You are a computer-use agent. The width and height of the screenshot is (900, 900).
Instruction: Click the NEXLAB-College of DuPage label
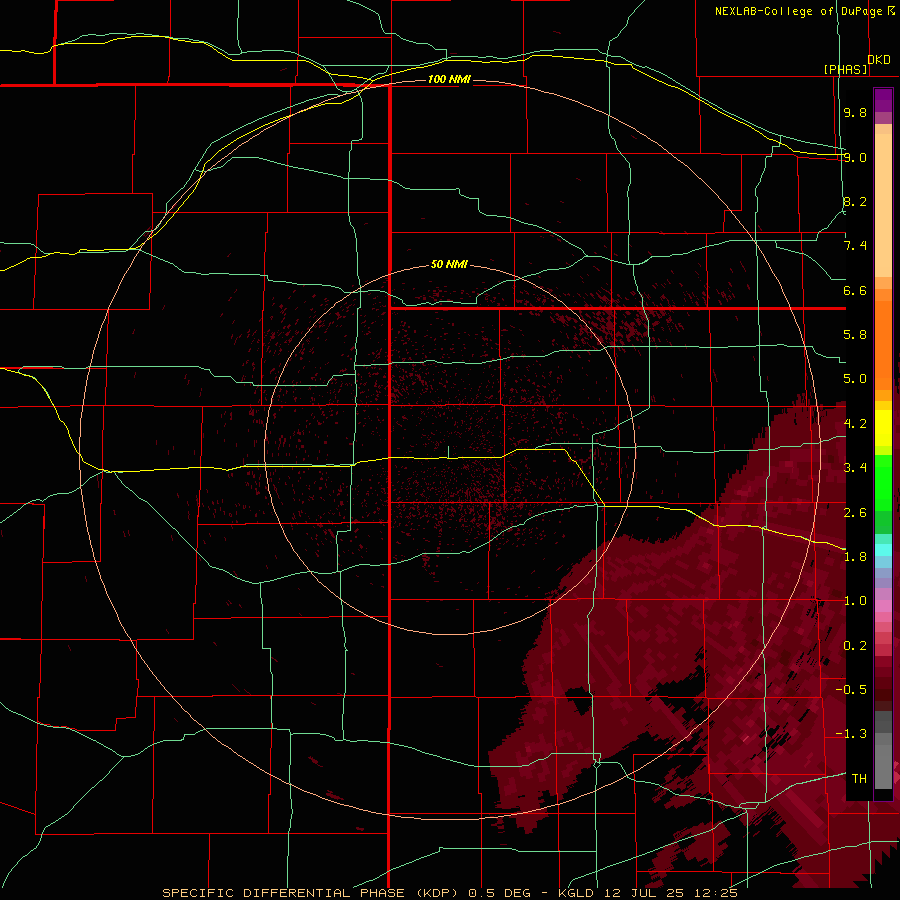pyautogui.click(x=798, y=11)
